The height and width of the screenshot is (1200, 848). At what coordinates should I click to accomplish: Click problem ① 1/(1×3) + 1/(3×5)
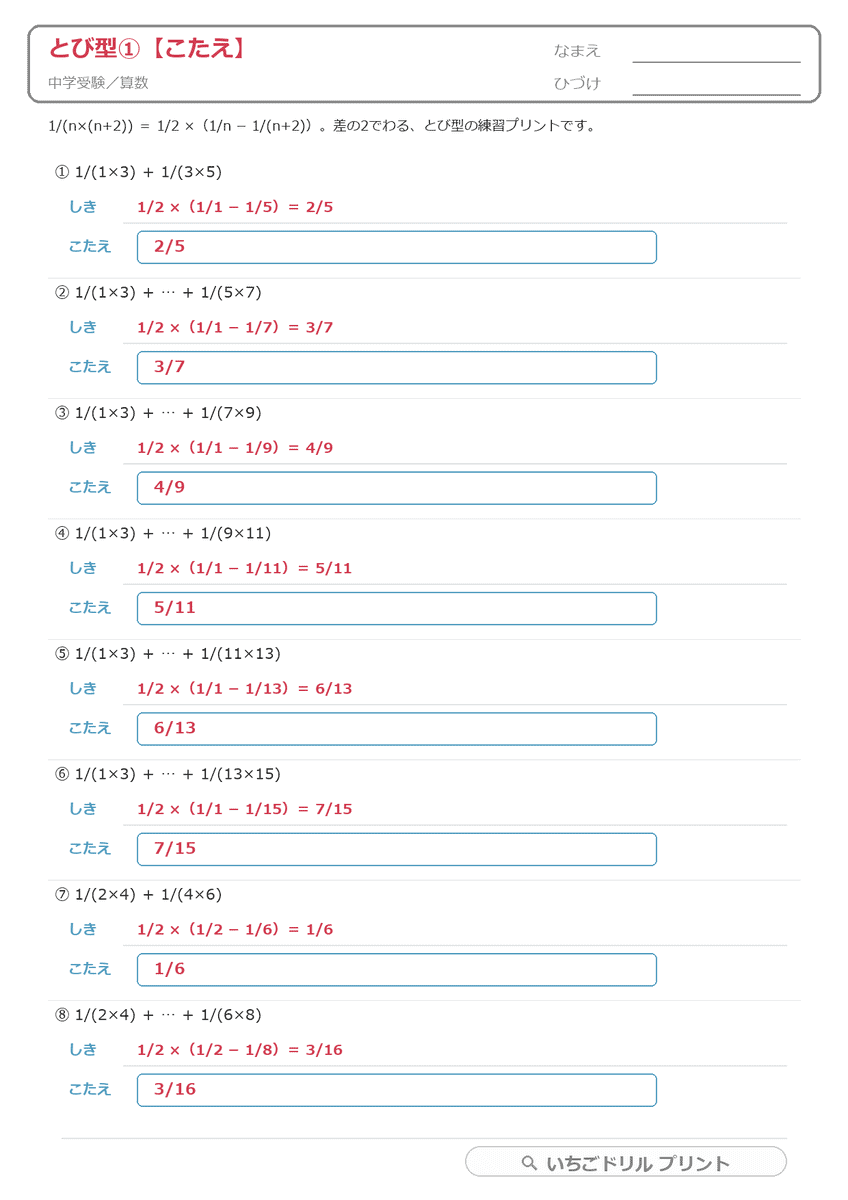pos(139,172)
